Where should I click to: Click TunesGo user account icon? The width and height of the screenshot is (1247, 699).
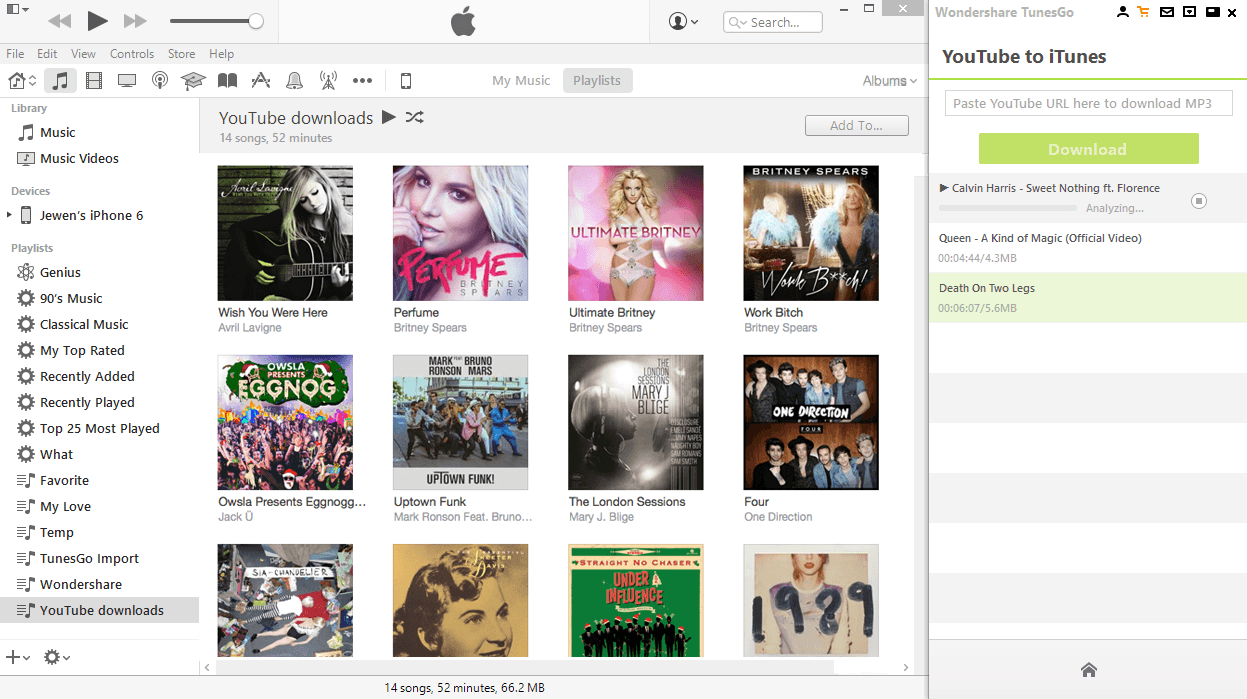[1123, 12]
